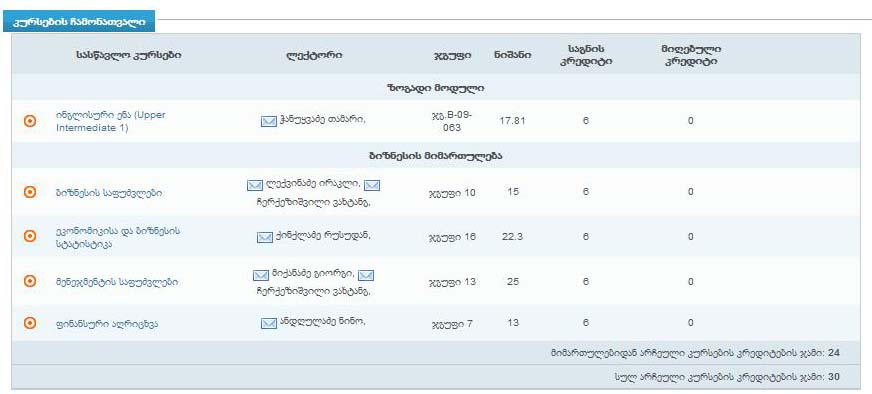
Task: Click the ზოგადი მოდული section header
Action: 435,88
